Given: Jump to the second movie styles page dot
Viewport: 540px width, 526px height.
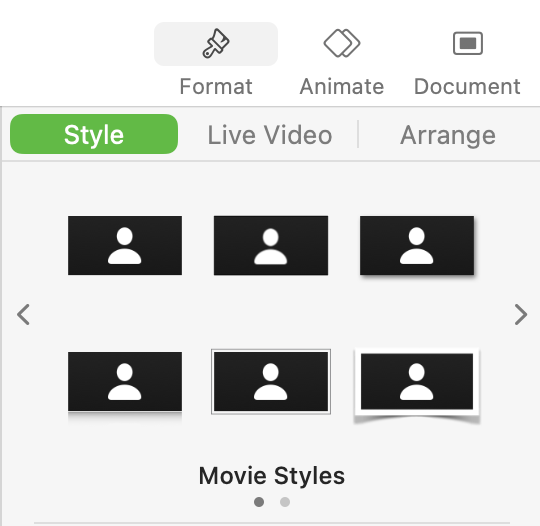Looking at the screenshot, I should coord(285,502).
